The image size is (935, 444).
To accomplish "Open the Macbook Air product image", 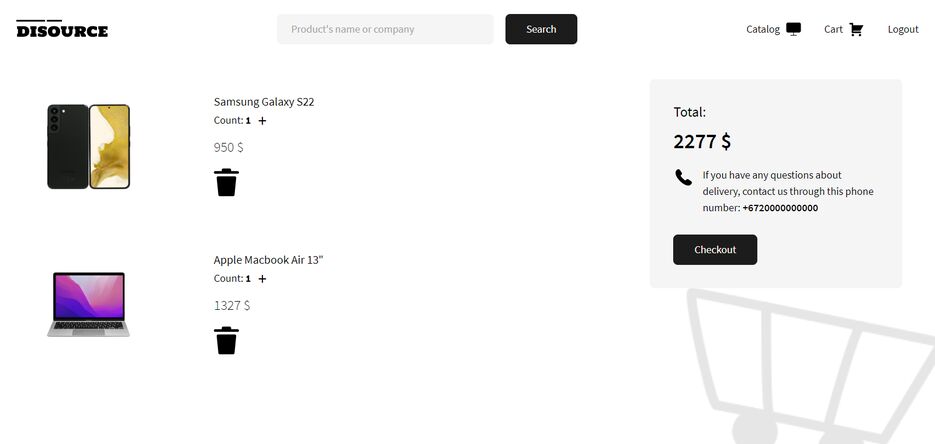I will 88,305.
